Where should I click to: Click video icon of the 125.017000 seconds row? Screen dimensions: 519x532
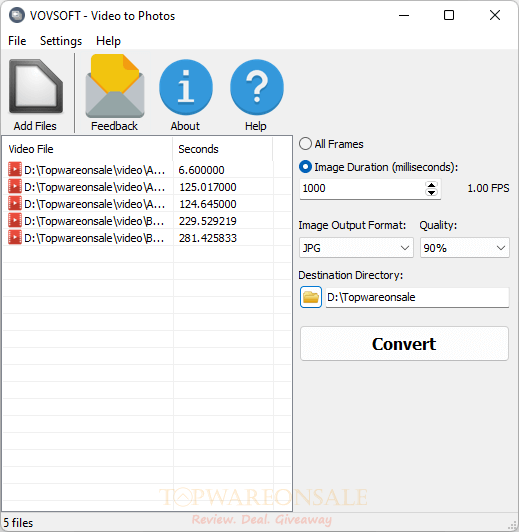tap(15, 186)
